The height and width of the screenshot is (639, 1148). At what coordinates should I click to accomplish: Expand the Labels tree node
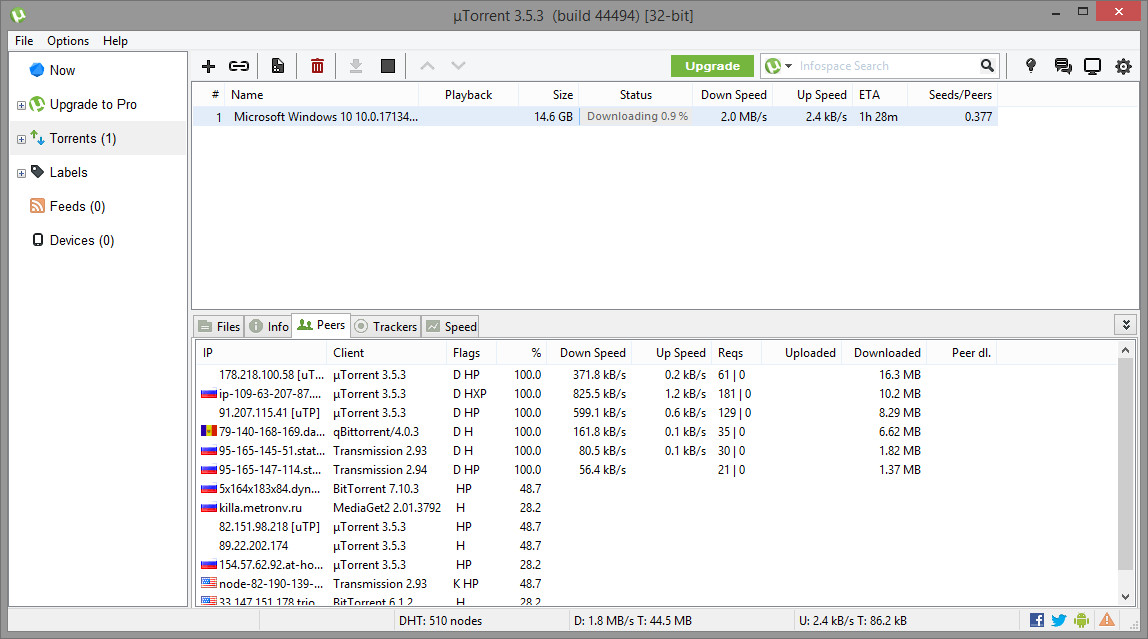[x=21, y=173]
